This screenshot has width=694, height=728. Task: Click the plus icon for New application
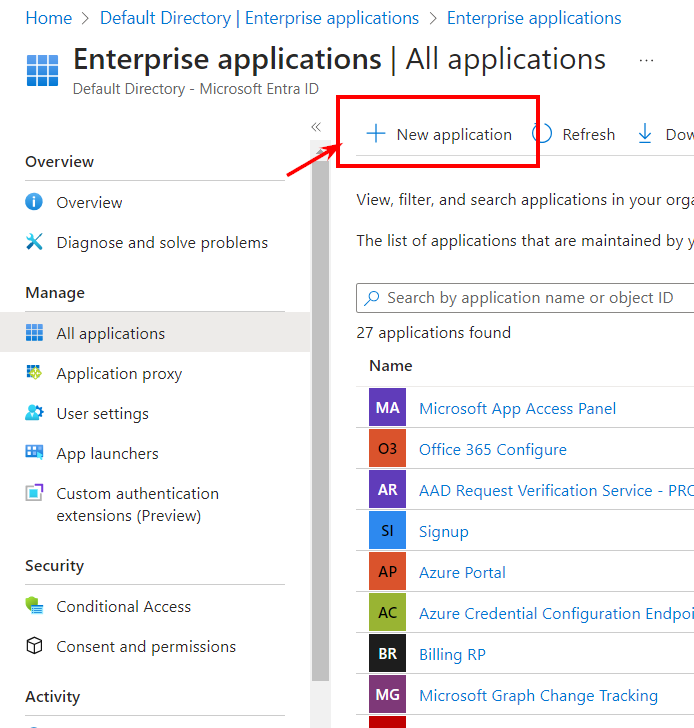[x=376, y=134]
